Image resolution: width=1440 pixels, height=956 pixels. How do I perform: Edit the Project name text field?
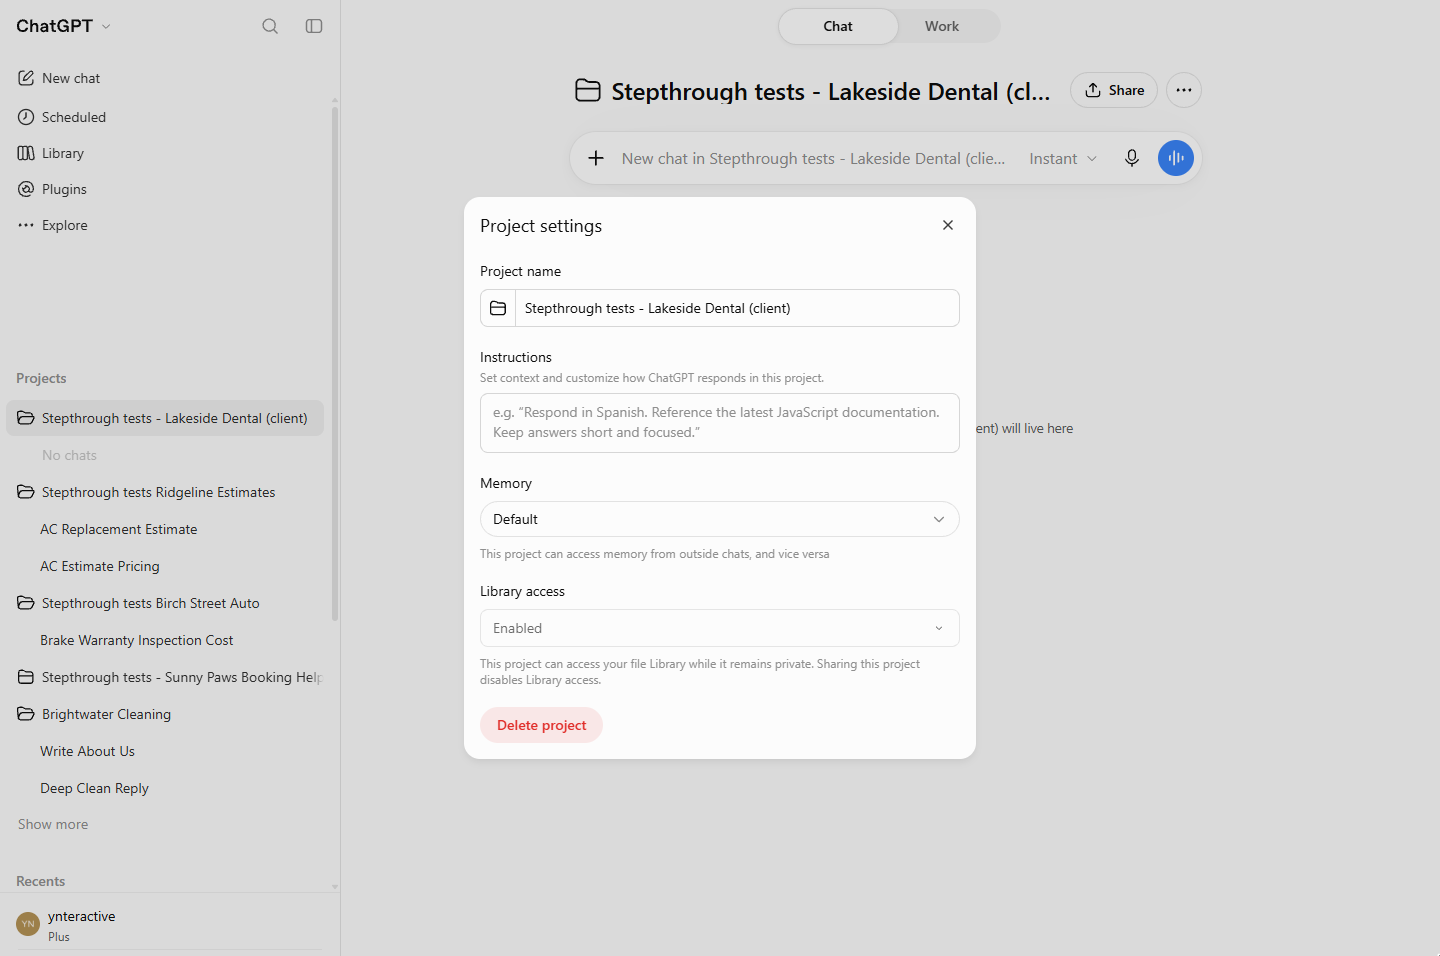pyautogui.click(x=737, y=308)
